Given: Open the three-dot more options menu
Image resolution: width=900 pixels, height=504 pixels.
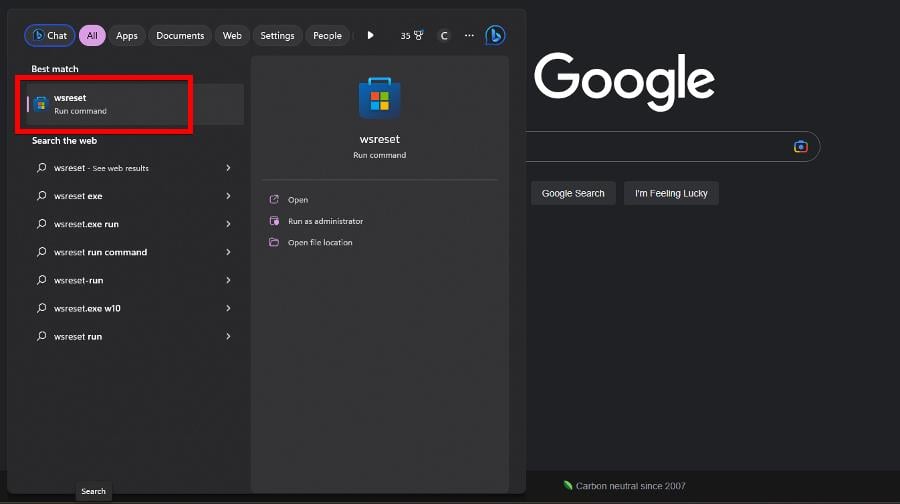Looking at the screenshot, I should pos(469,36).
